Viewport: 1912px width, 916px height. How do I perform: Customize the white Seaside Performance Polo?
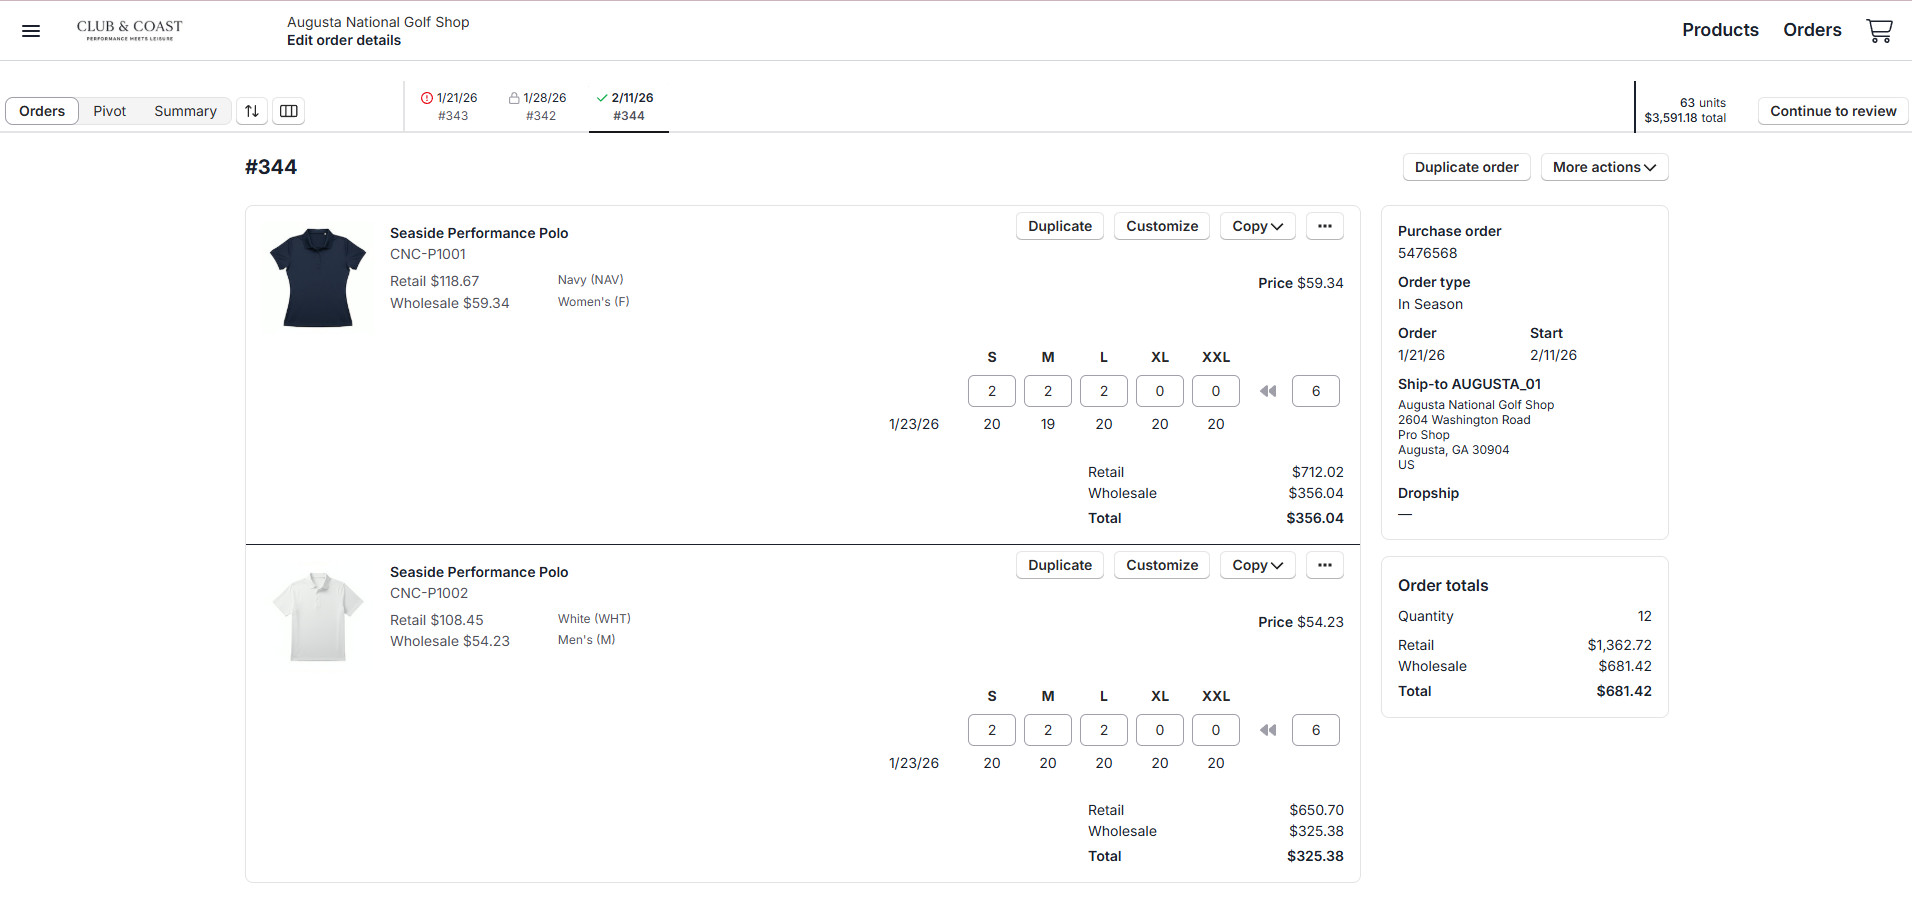pyautogui.click(x=1161, y=565)
